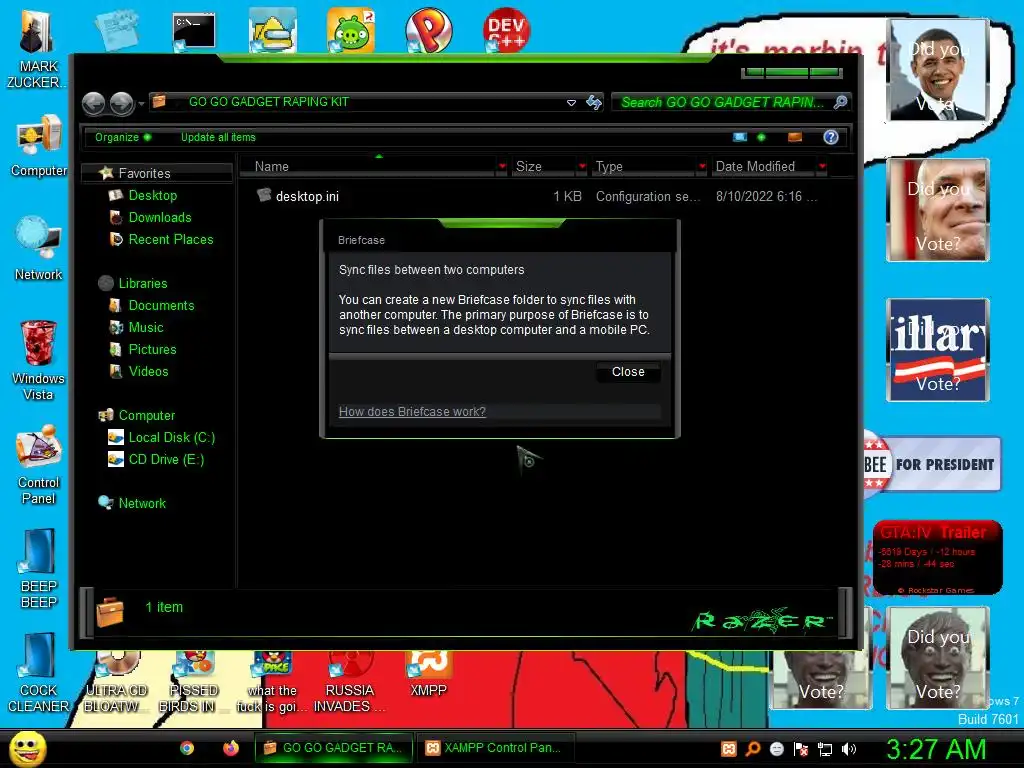Launch Chrome from the taskbar

tap(187, 748)
